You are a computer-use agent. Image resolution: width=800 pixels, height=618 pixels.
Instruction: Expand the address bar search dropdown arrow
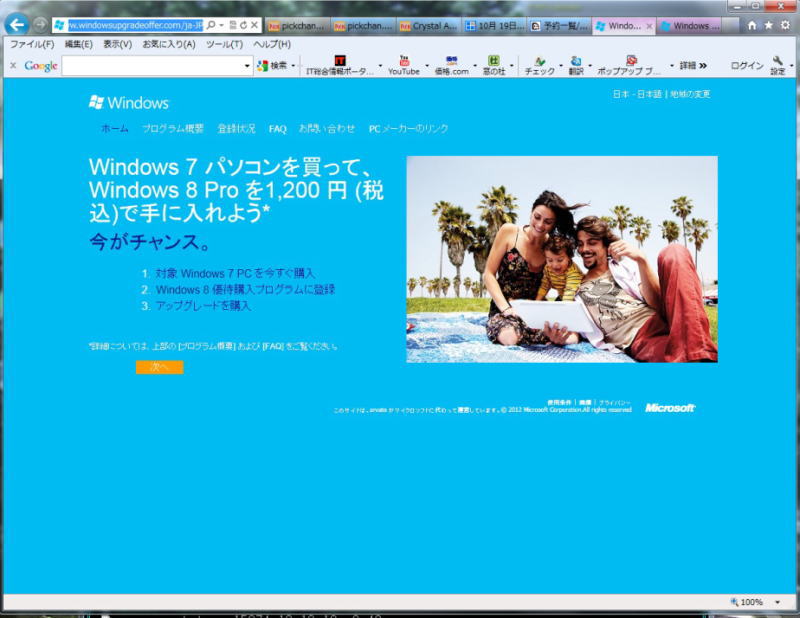[221, 24]
